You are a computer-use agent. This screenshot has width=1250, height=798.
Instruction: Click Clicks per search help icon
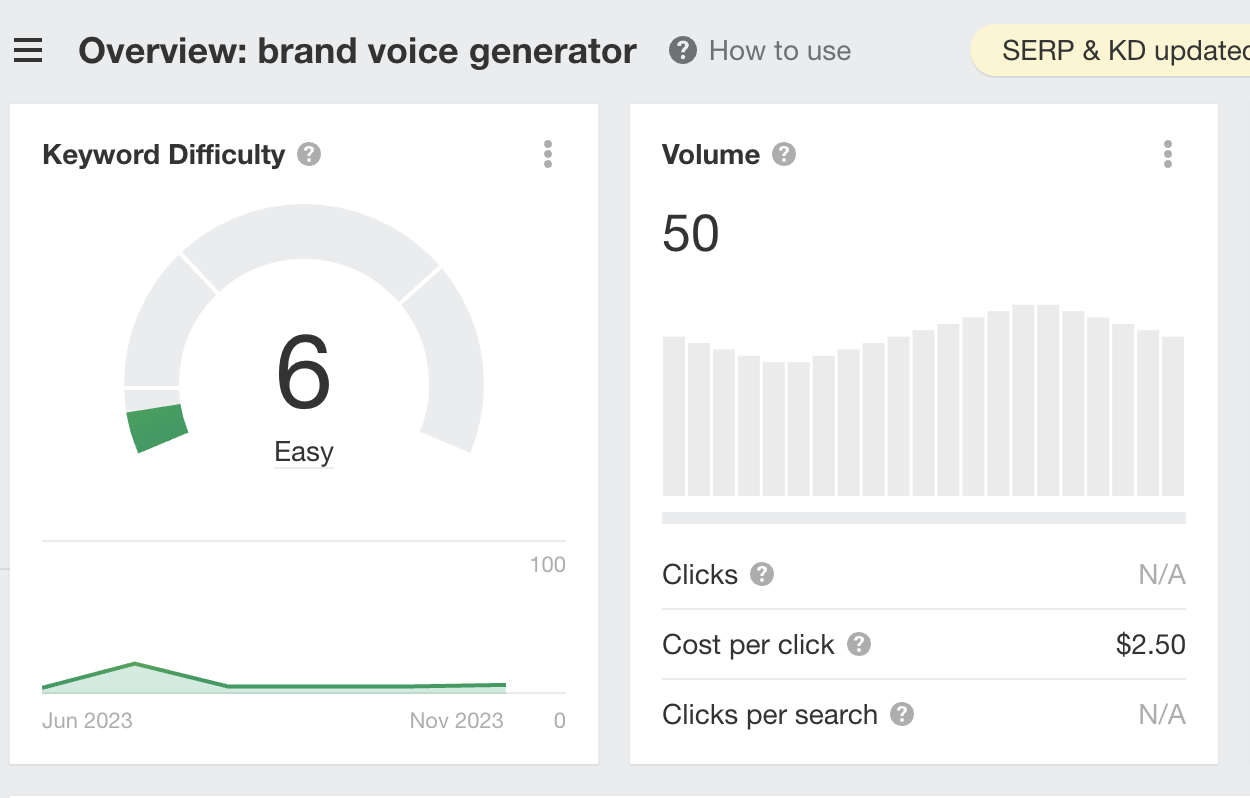pos(902,715)
